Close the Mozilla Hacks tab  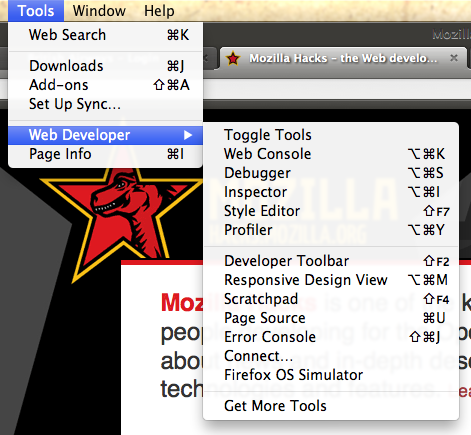(x=454, y=58)
